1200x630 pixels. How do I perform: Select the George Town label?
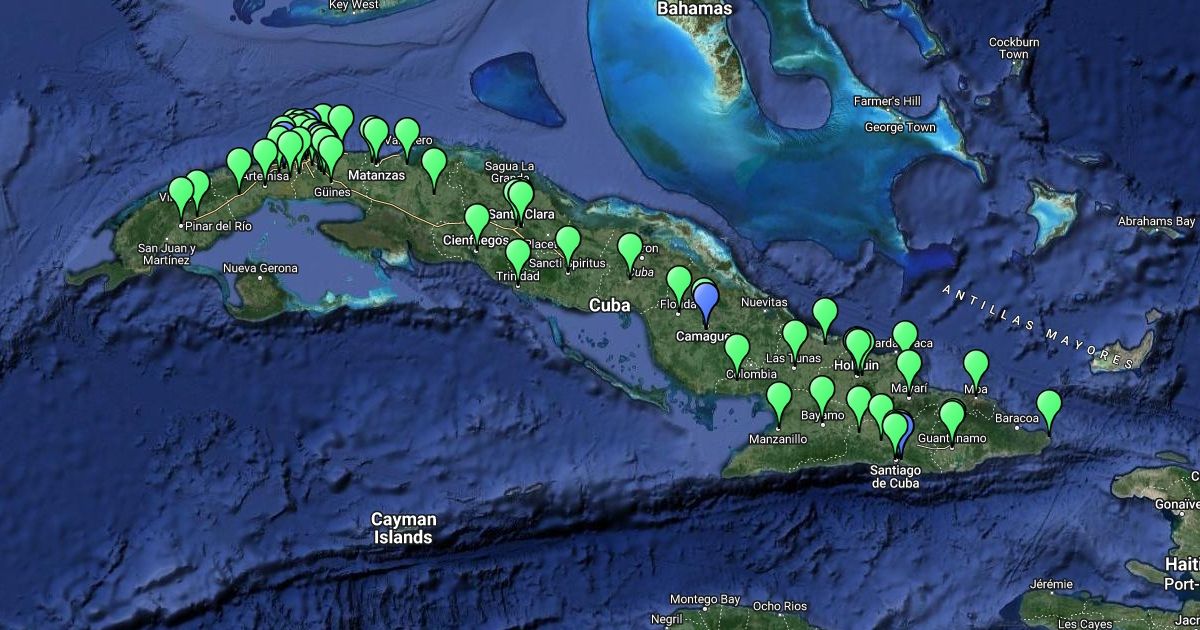(x=899, y=127)
